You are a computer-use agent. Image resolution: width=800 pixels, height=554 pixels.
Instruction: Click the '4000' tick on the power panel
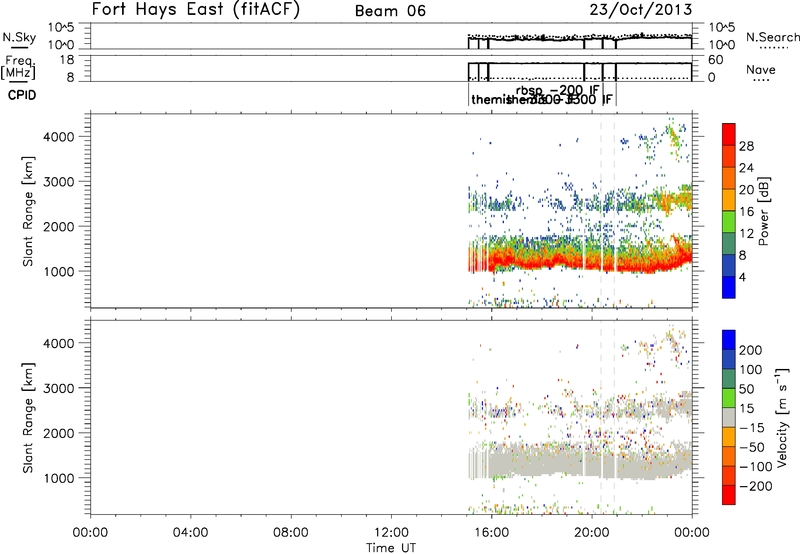58,137
